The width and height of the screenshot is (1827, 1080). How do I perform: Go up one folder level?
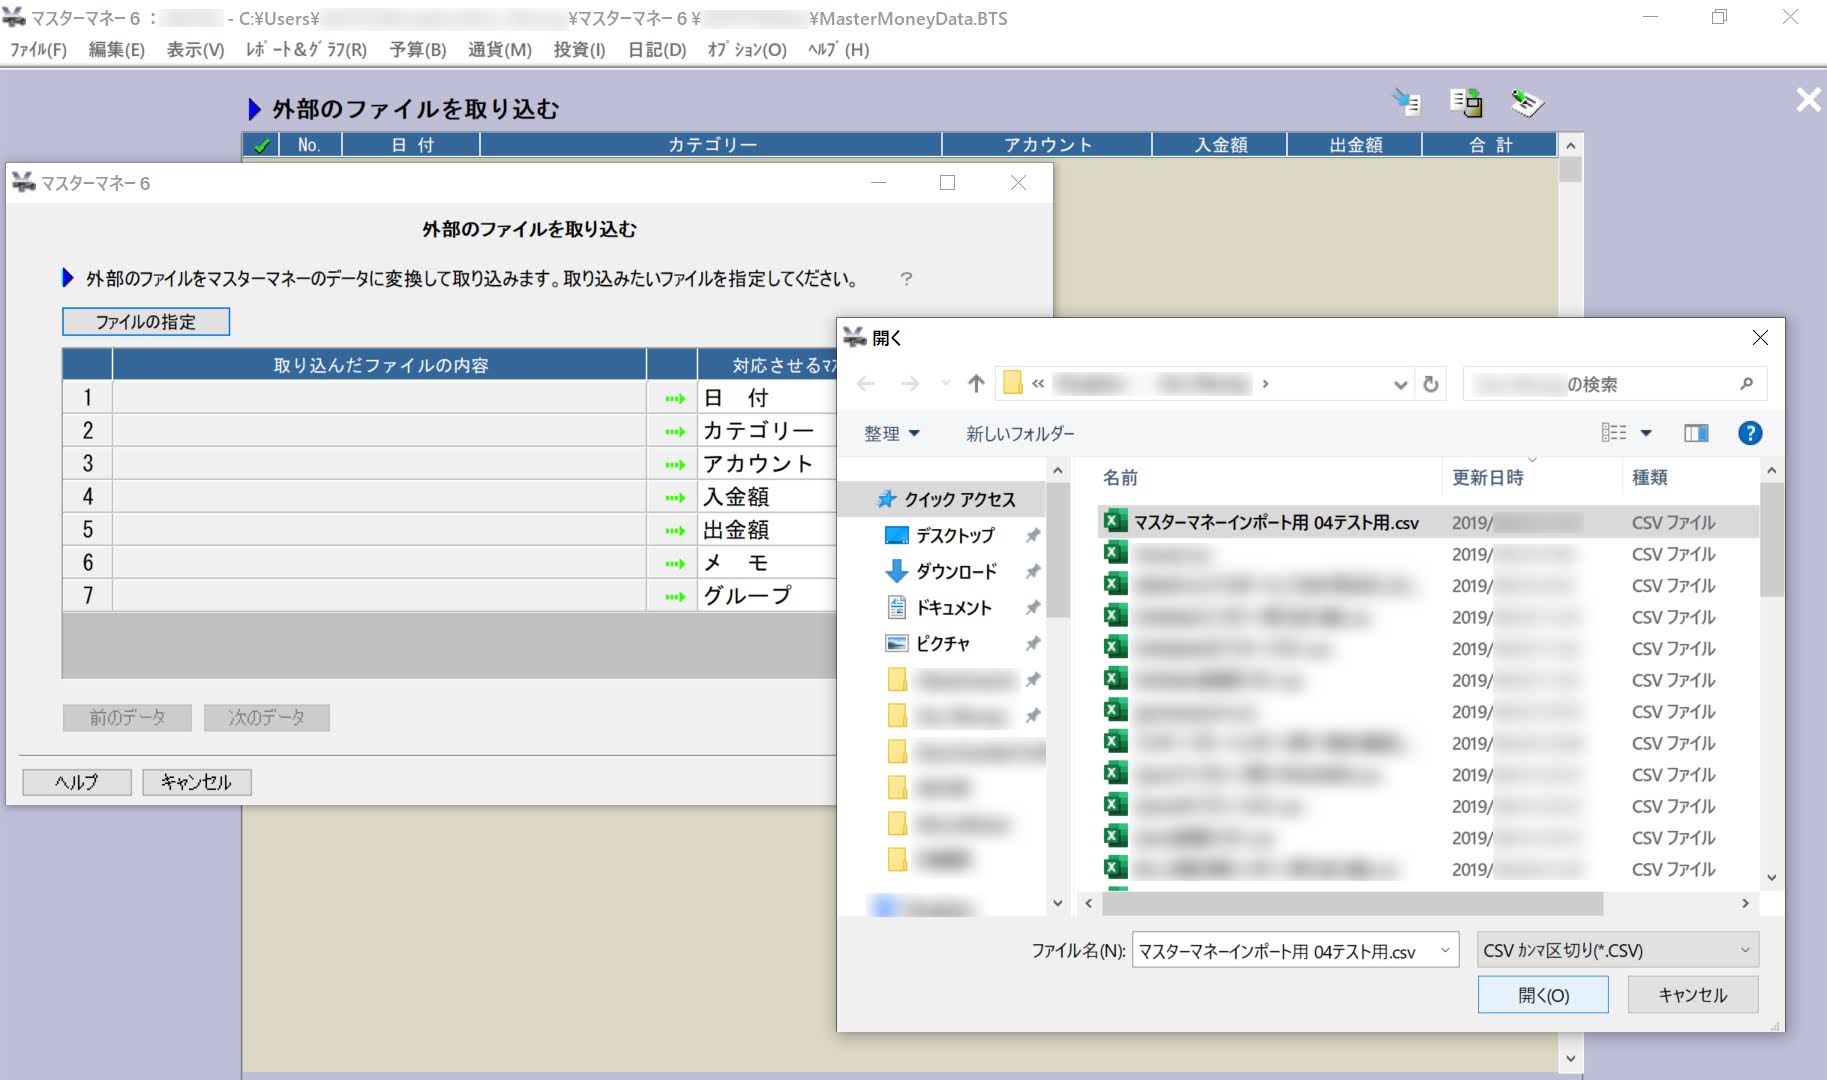pyautogui.click(x=976, y=384)
